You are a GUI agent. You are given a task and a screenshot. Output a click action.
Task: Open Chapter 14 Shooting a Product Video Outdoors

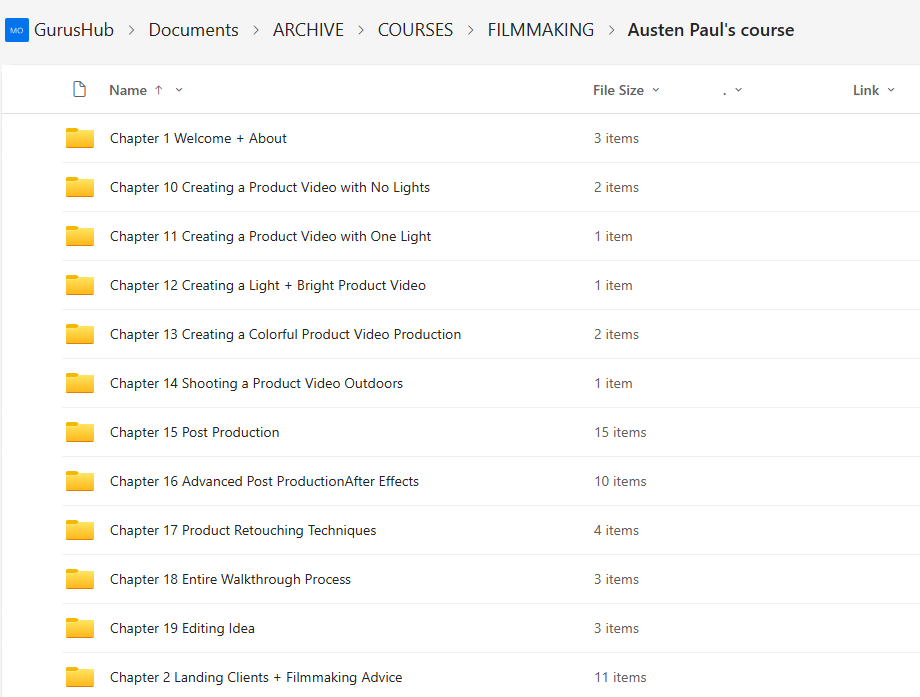(x=256, y=383)
